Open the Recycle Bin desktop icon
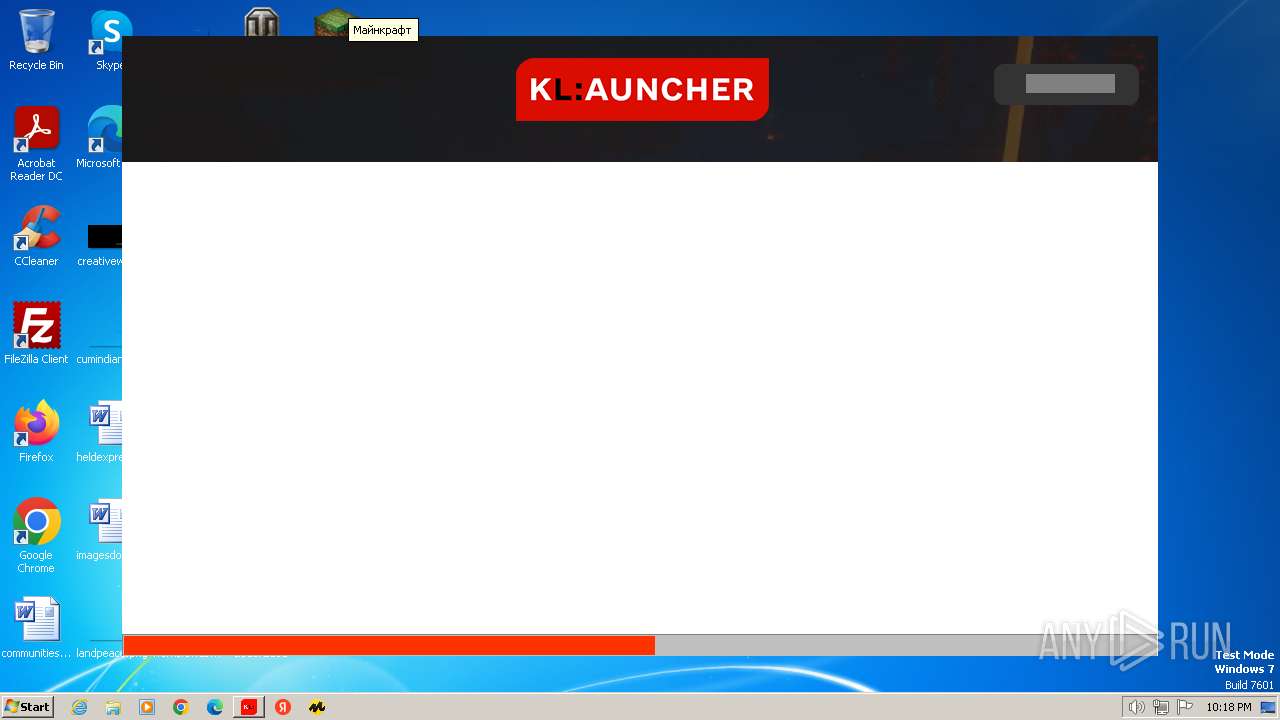Image resolution: width=1280 pixels, height=720 pixels. (36, 40)
